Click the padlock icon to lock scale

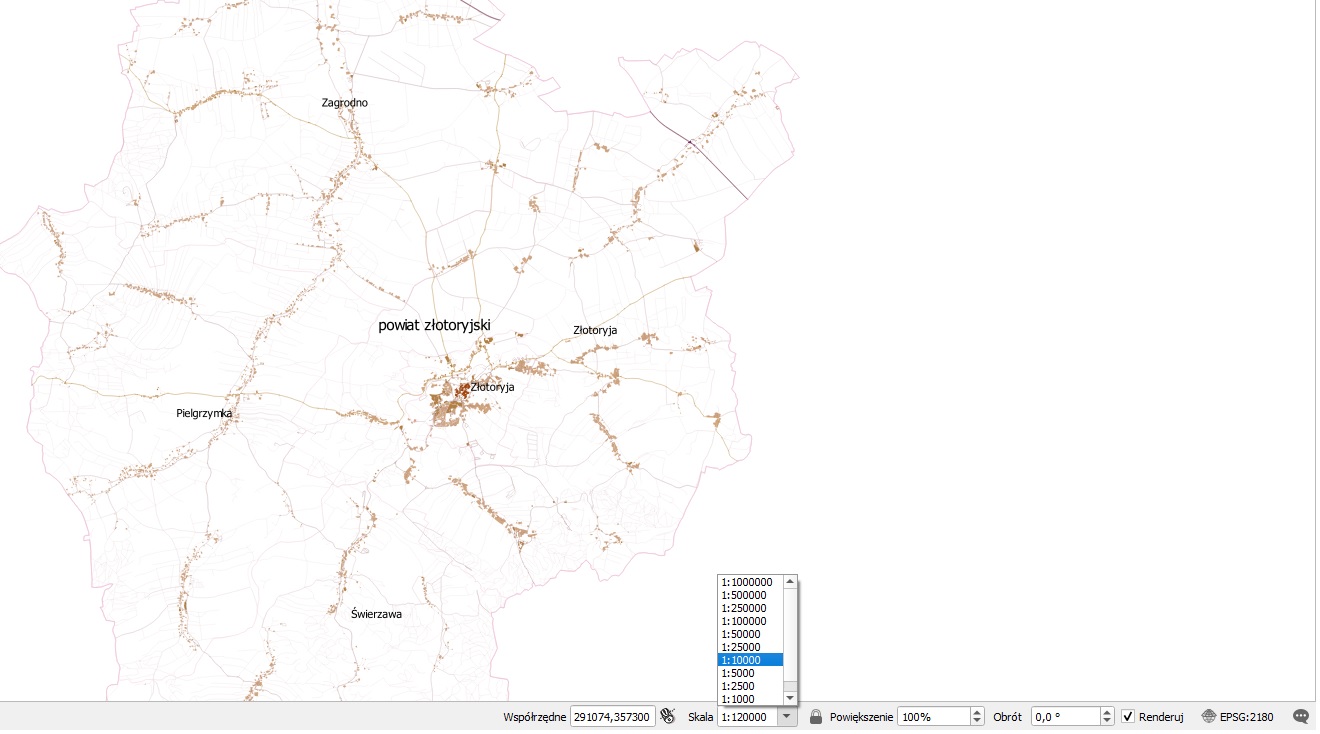[816, 717]
